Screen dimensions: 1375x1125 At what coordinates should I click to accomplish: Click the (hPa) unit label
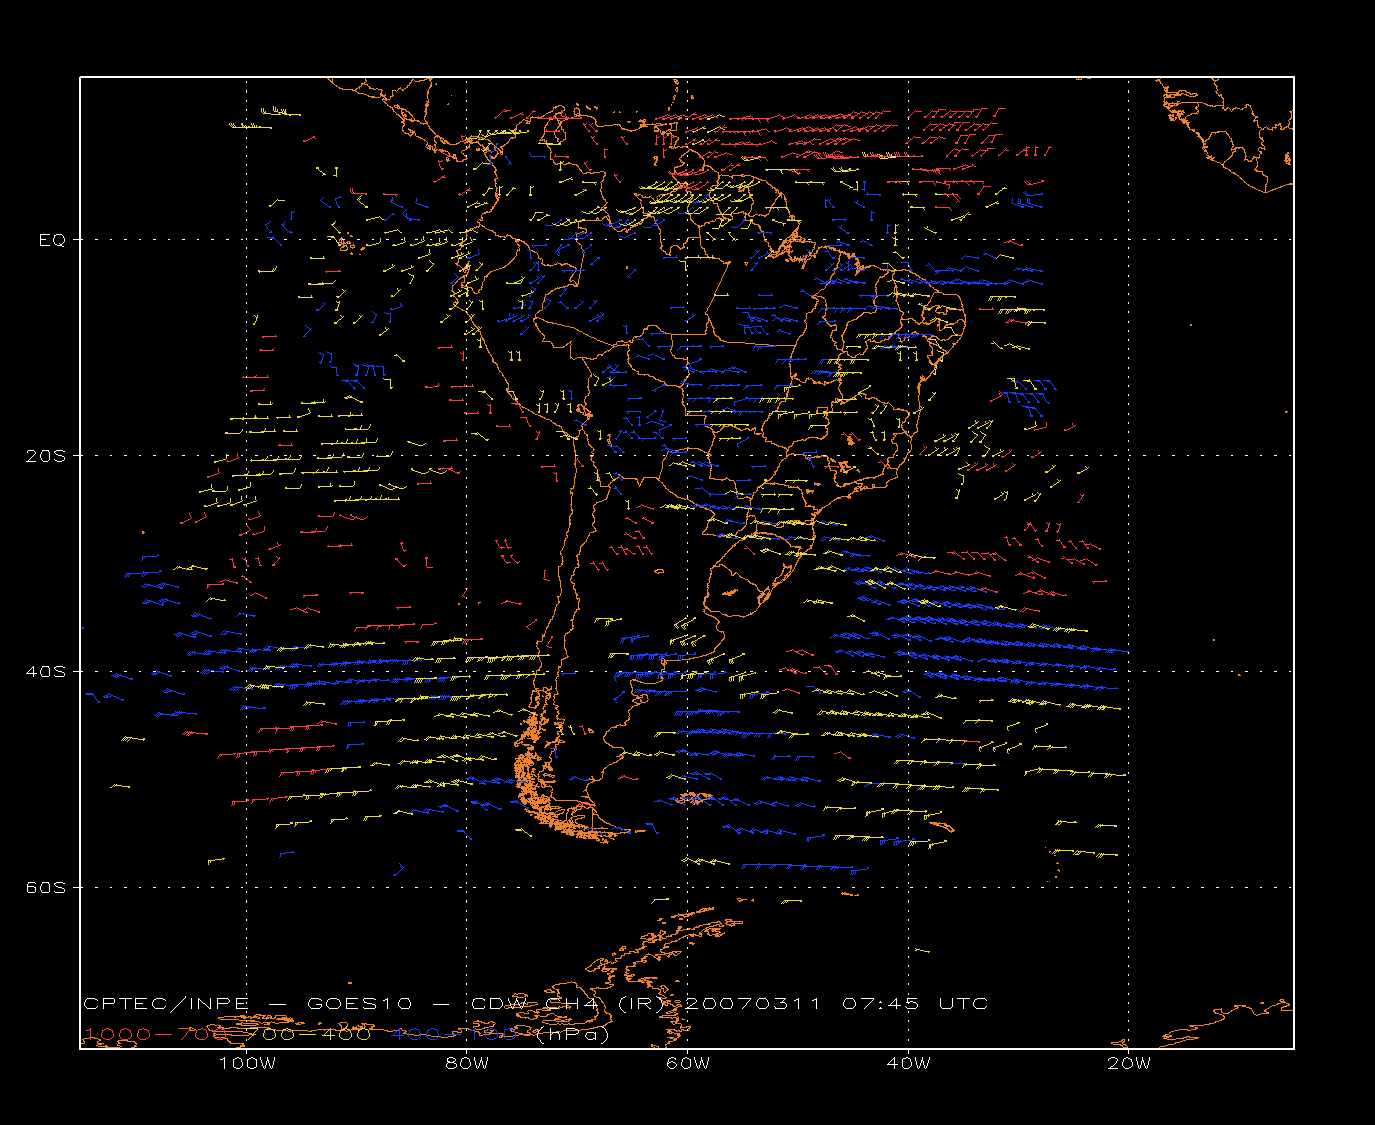(x=573, y=1034)
